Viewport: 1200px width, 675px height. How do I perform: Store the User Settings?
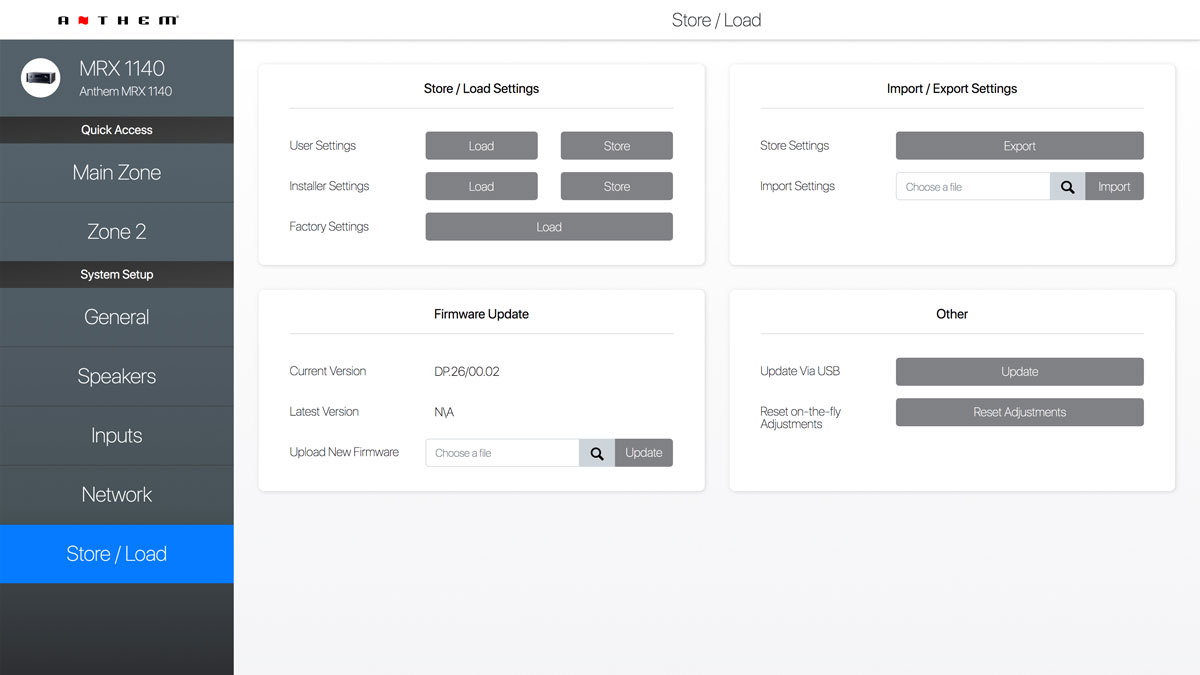pyautogui.click(x=616, y=146)
